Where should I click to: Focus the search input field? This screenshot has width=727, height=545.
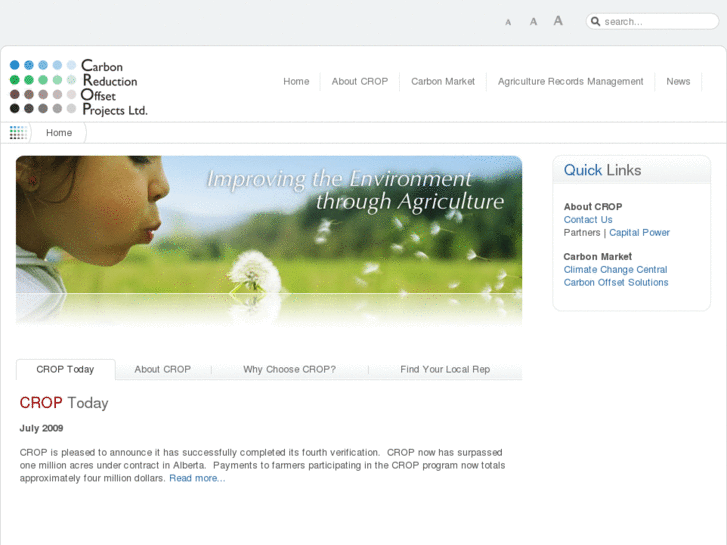(x=652, y=21)
